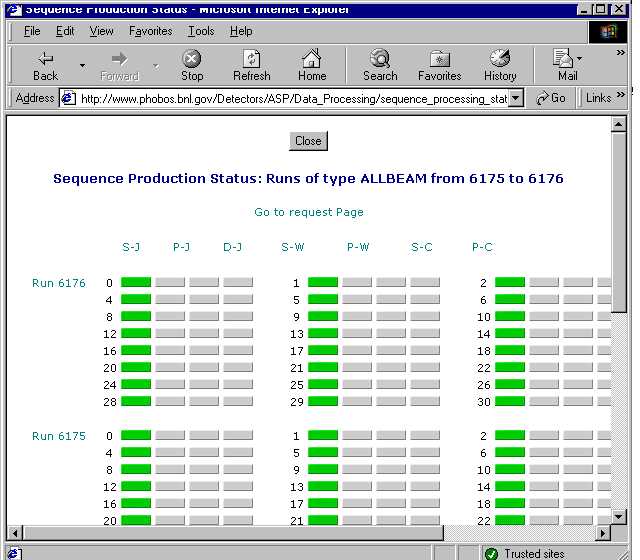Viewport: 640px width, 560px height.
Task: Open the Favorites toolbar icon
Action: pos(440,59)
